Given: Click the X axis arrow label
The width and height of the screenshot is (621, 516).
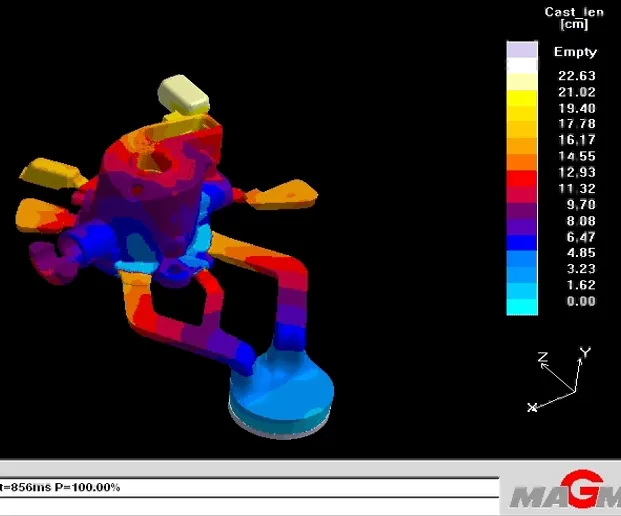Looking at the screenshot, I should (x=532, y=406).
